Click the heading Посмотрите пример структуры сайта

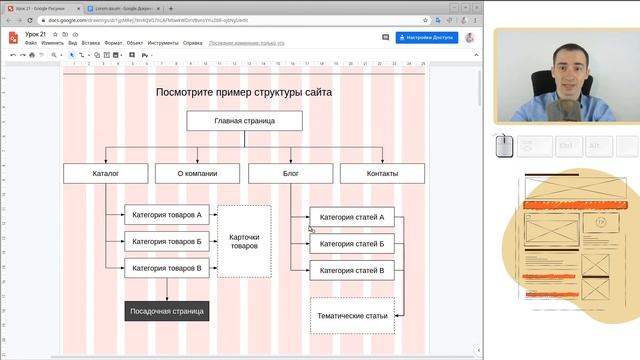[x=244, y=92]
